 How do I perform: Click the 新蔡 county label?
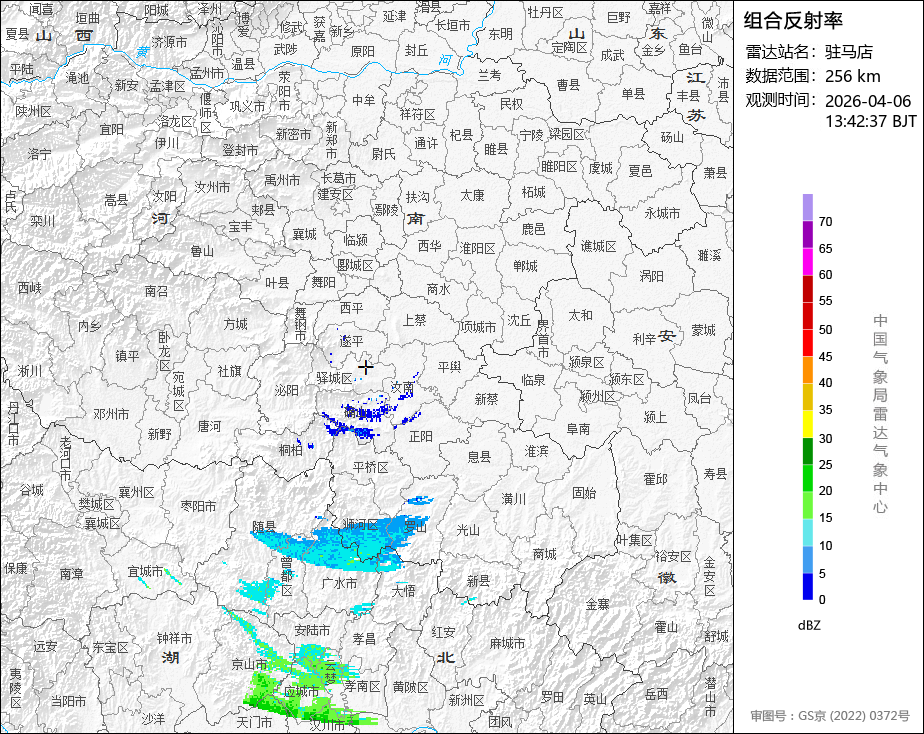click(486, 399)
